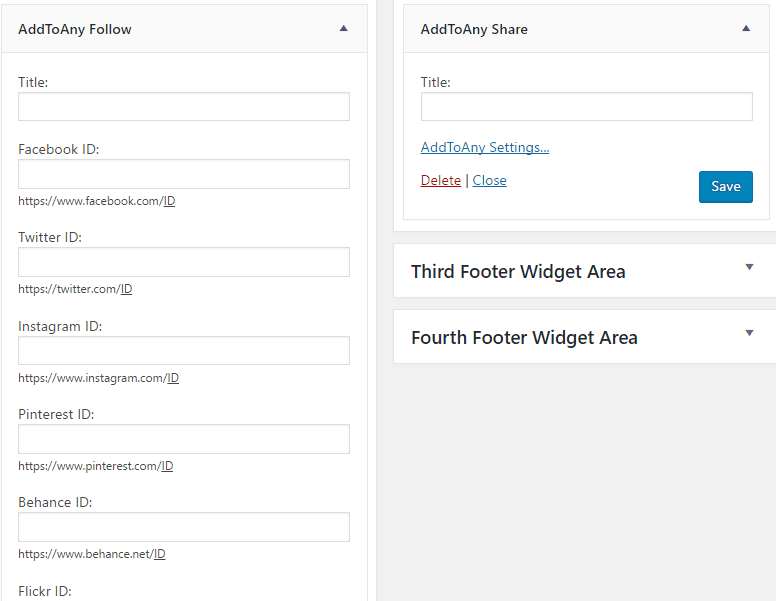
Task: Expand Fourth Footer Widget Area arrow
Action: (749, 333)
